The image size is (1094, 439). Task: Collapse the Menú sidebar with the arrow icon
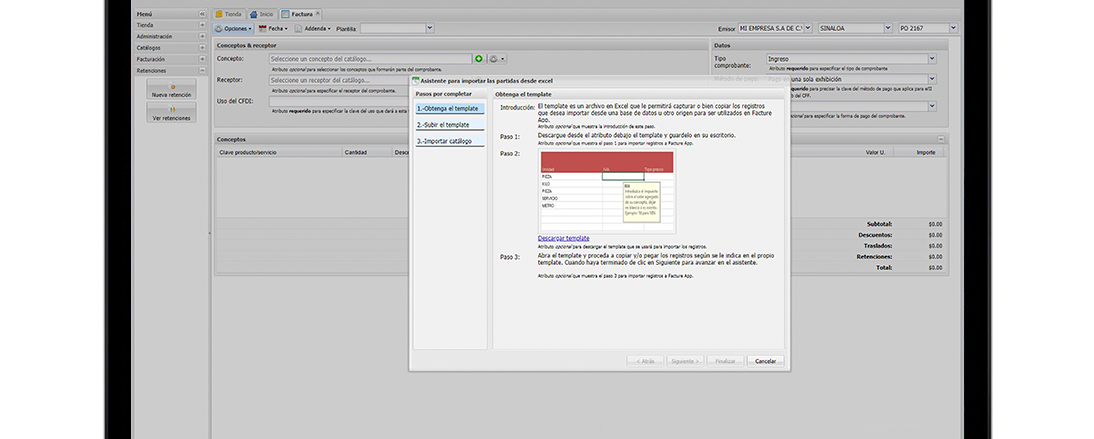coord(204,15)
